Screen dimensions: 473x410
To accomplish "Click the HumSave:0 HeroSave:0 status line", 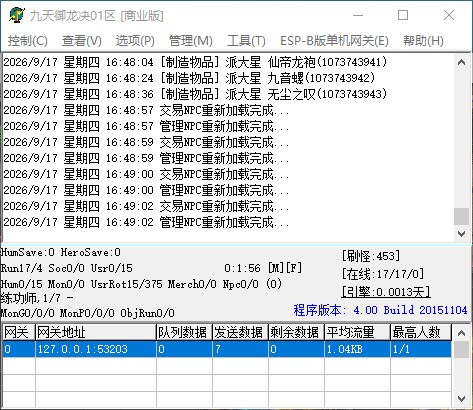I will click(x=61, y=252).
